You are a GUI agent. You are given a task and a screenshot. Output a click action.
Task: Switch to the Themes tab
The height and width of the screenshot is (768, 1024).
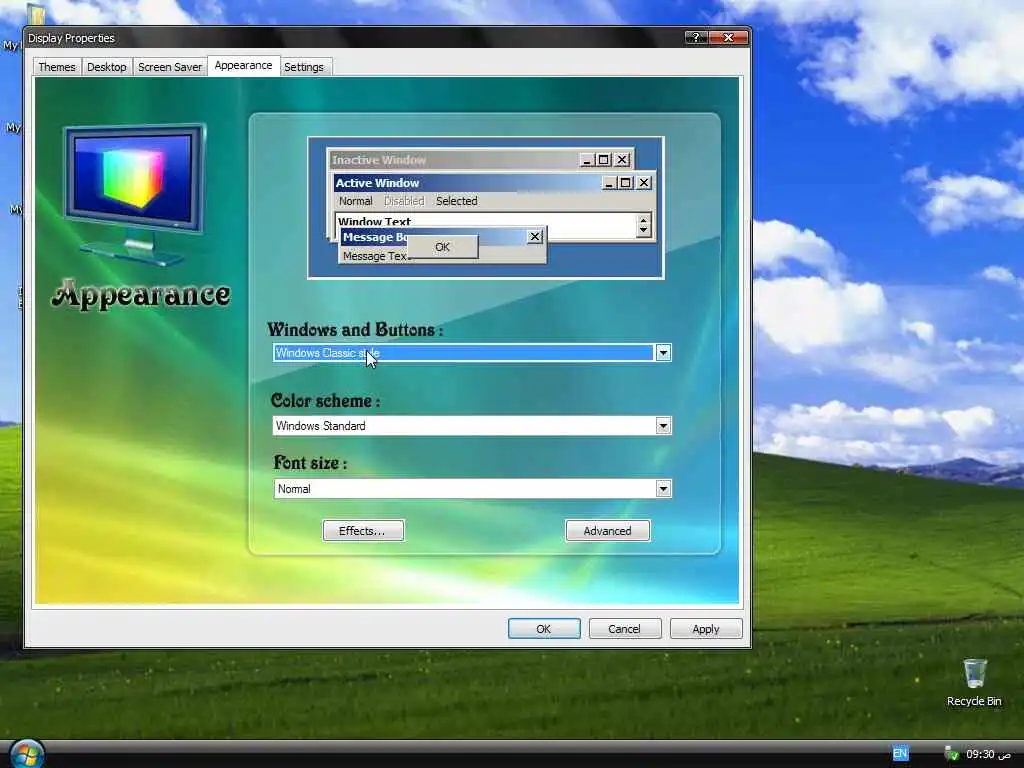tap(57, 67)
